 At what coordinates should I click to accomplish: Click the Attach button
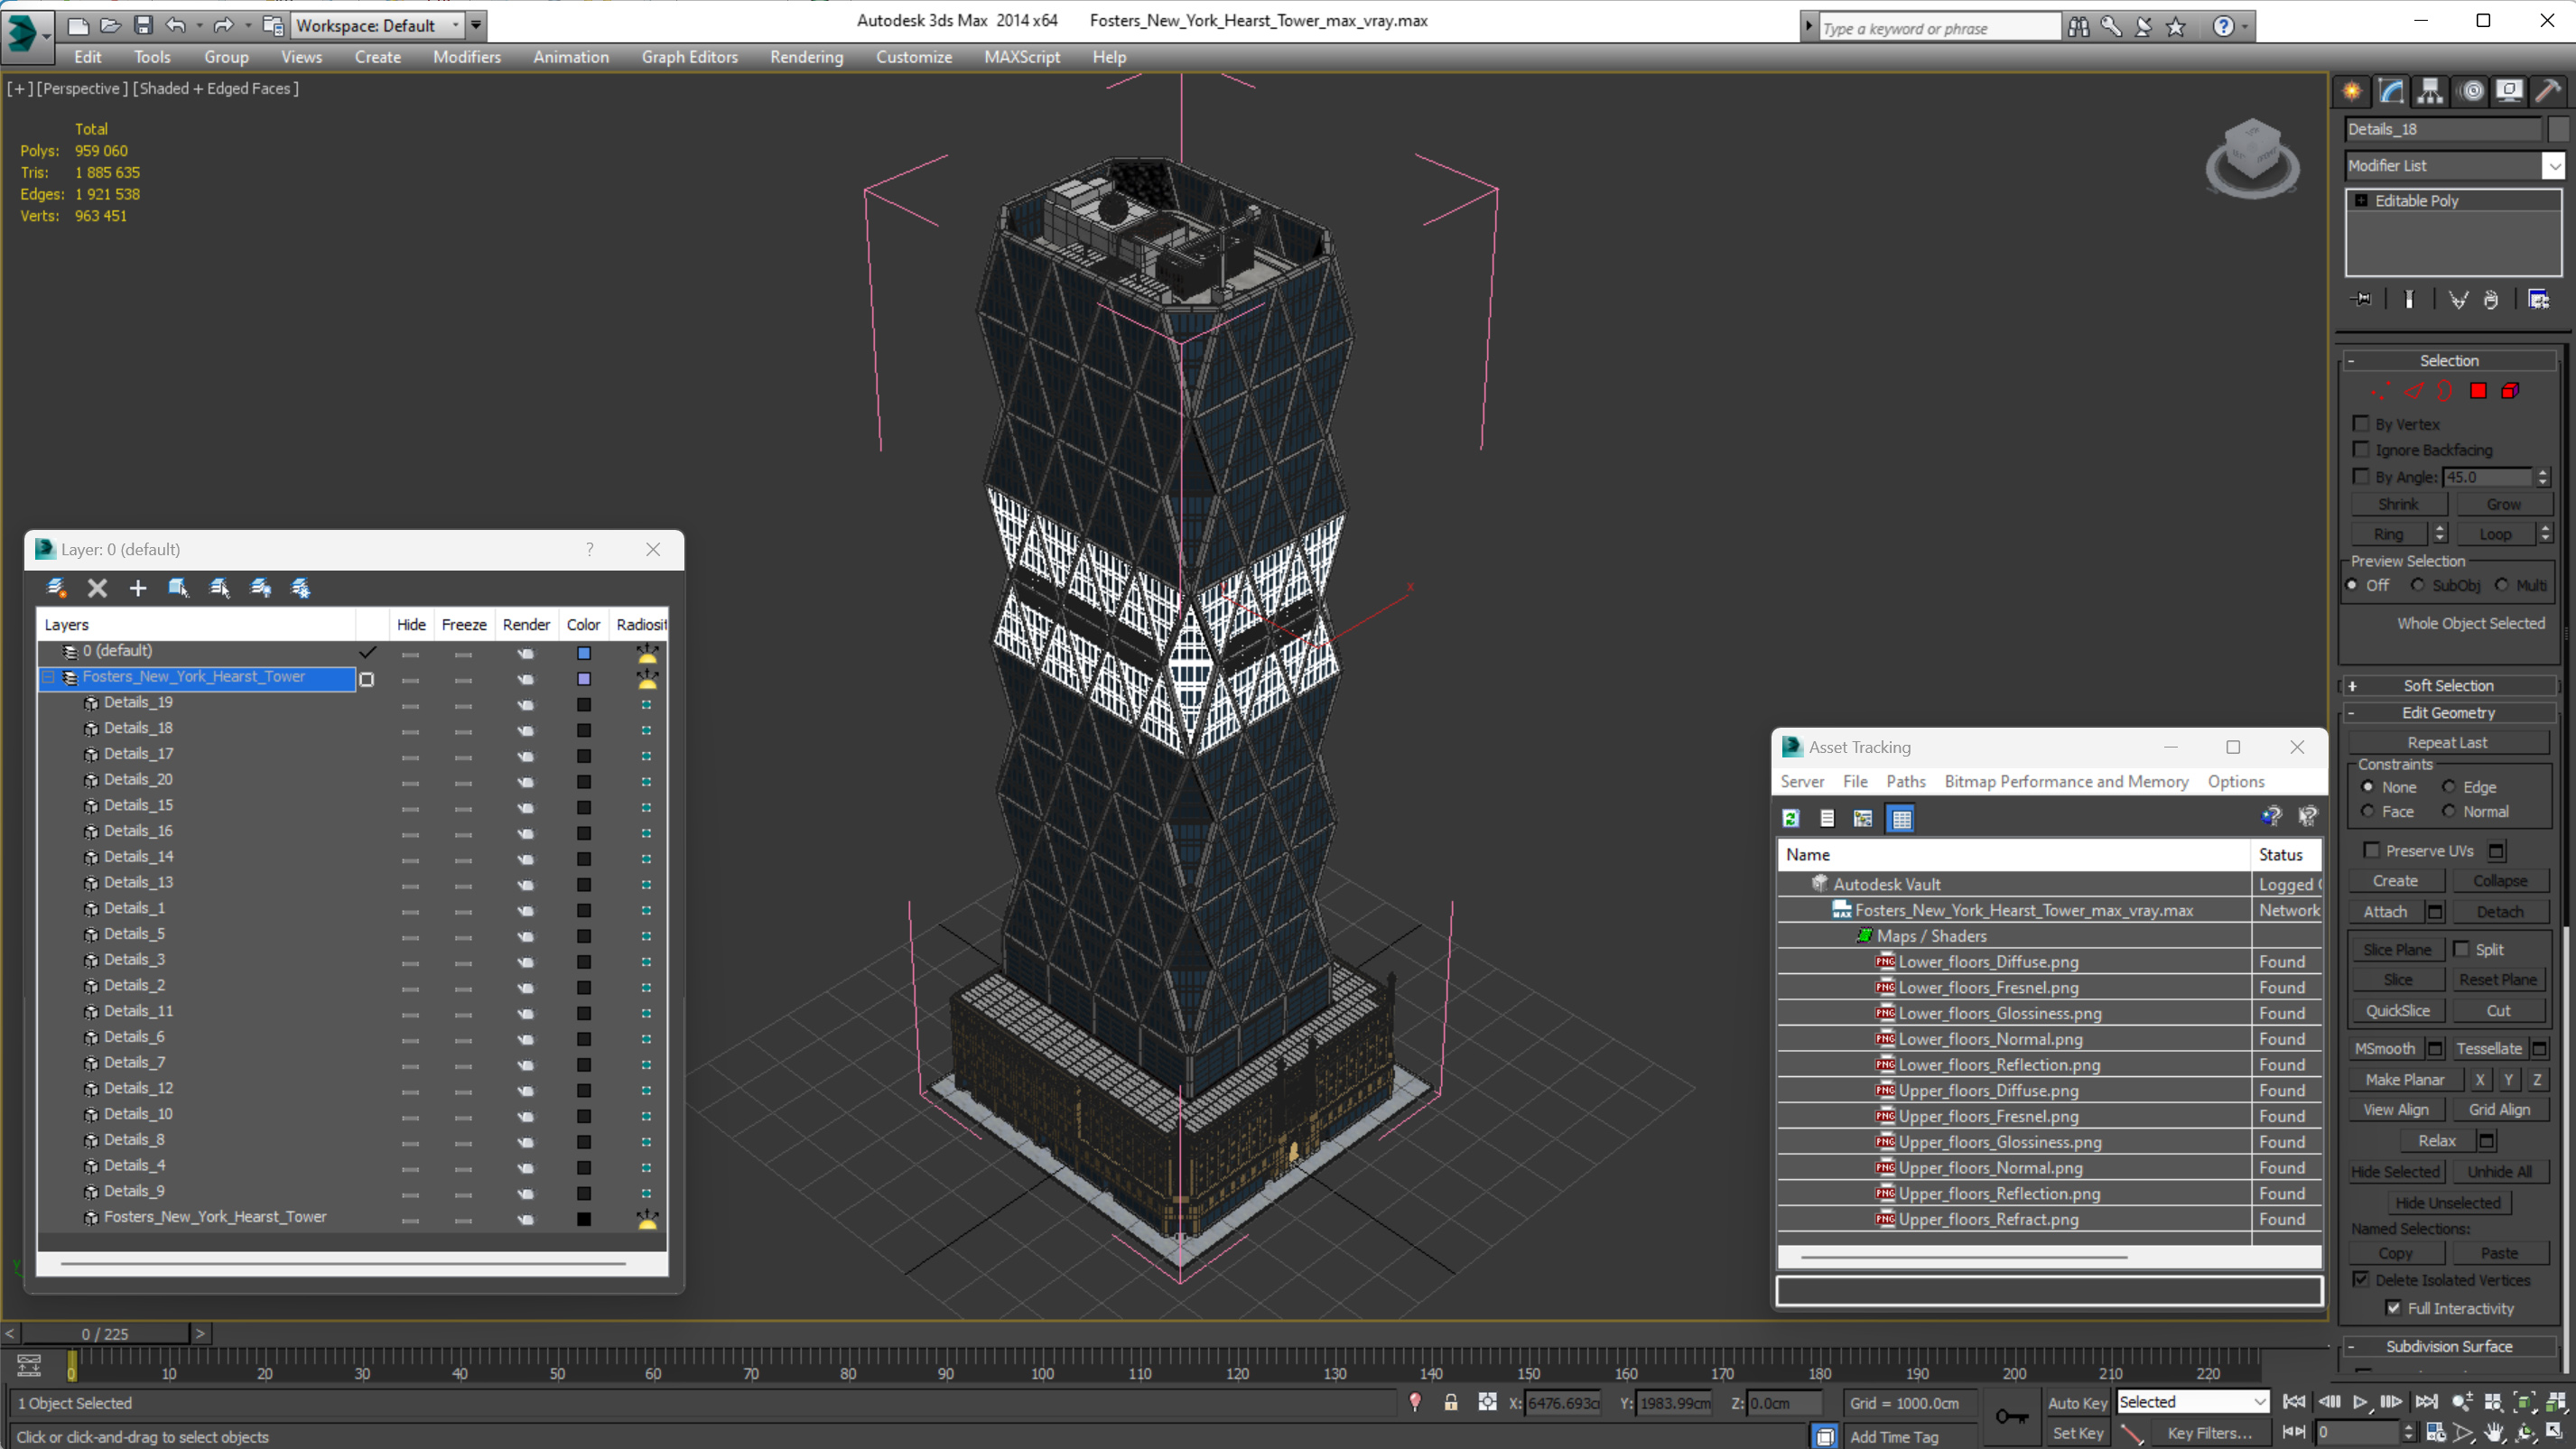[2385, 912]
